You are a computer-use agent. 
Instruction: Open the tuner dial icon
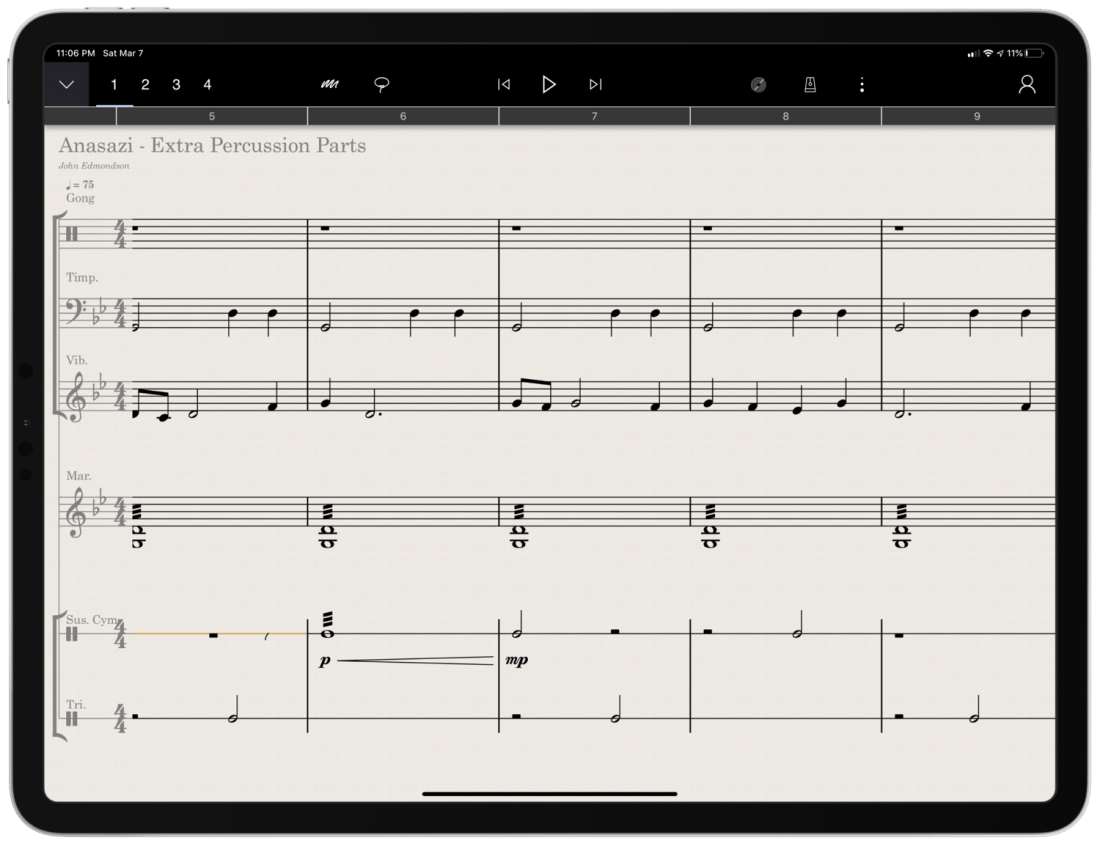click(x=758, y=85)
